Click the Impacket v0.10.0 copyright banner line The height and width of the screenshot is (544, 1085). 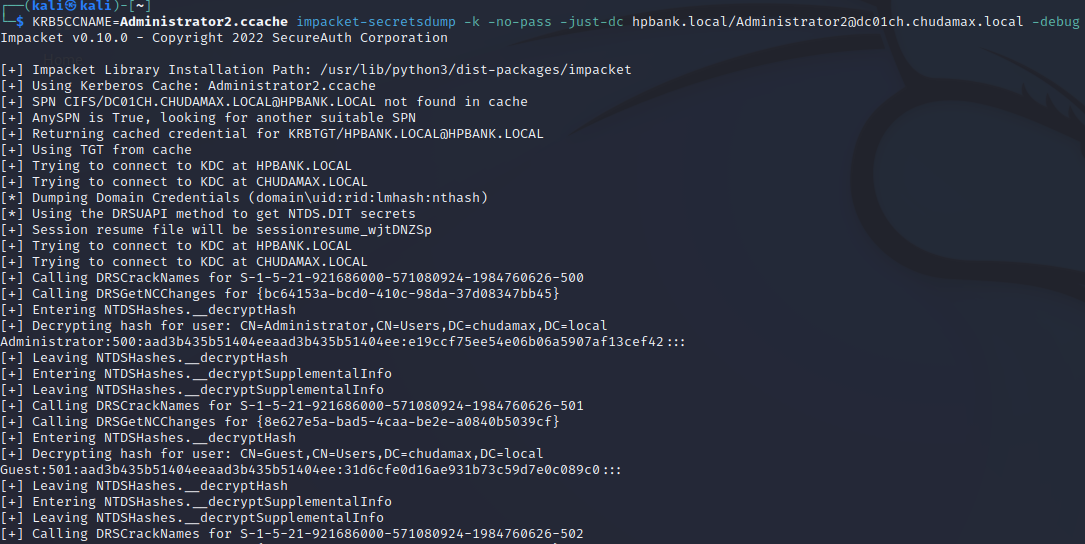tap(224, 37)
